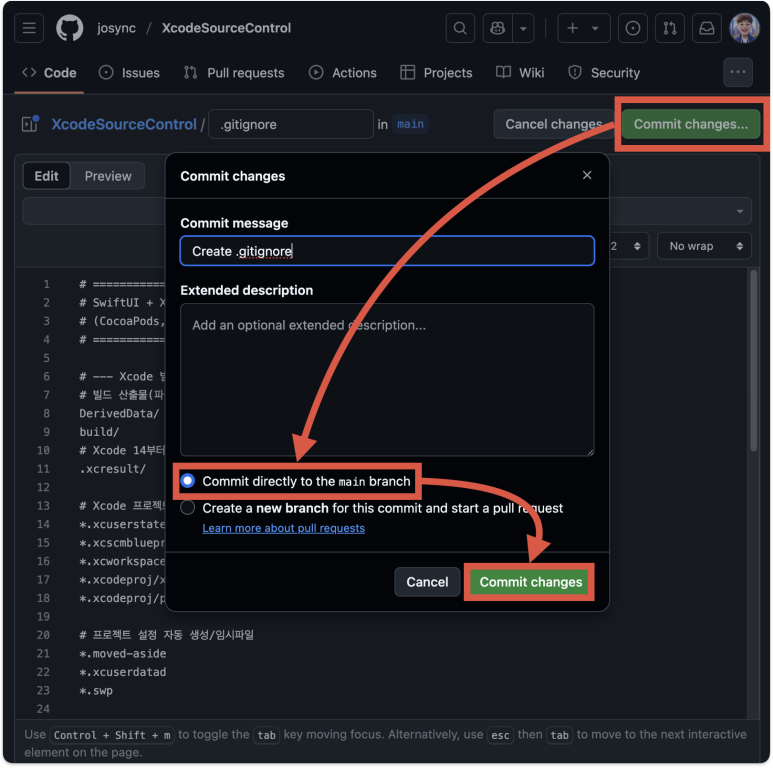Select the Preview tab
The height and width of the screenshot is (768, 773).
[108, 176]
